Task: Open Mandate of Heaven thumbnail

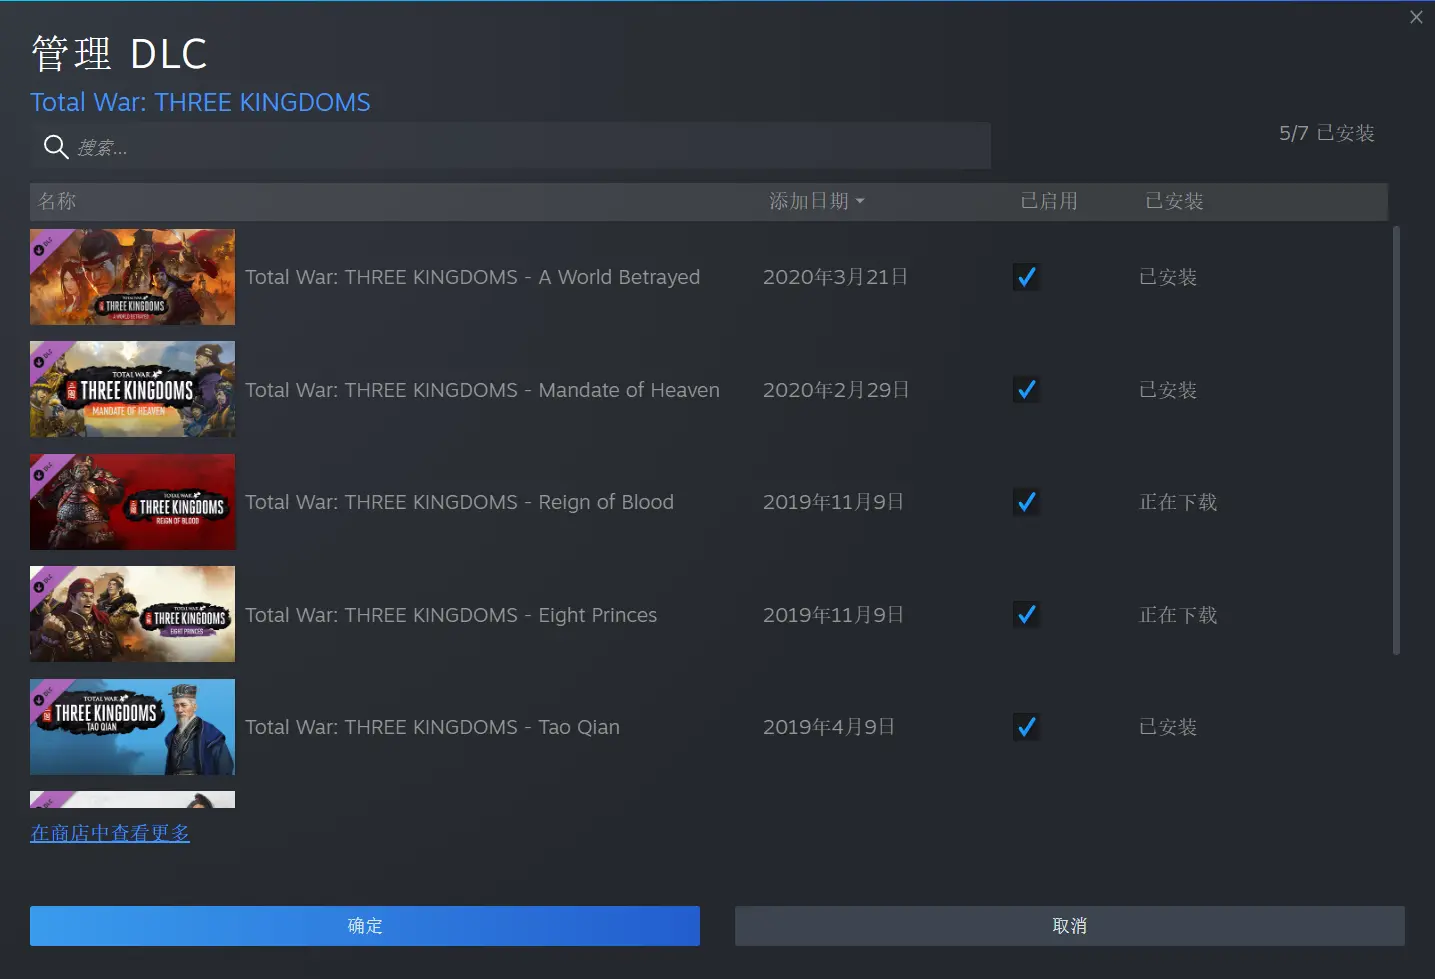Action: pos(132,389)
